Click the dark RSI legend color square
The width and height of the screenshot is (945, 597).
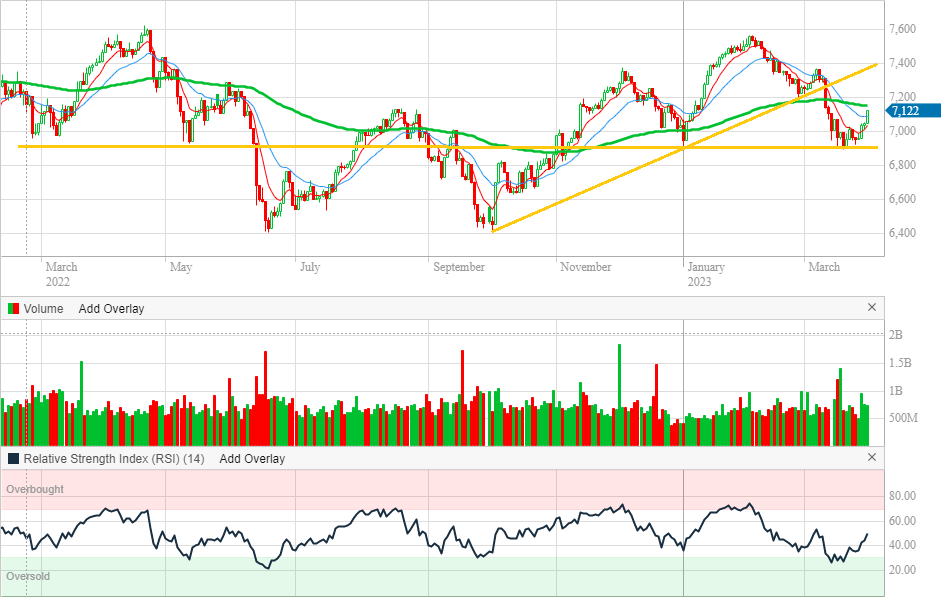[x=13, y=459]
